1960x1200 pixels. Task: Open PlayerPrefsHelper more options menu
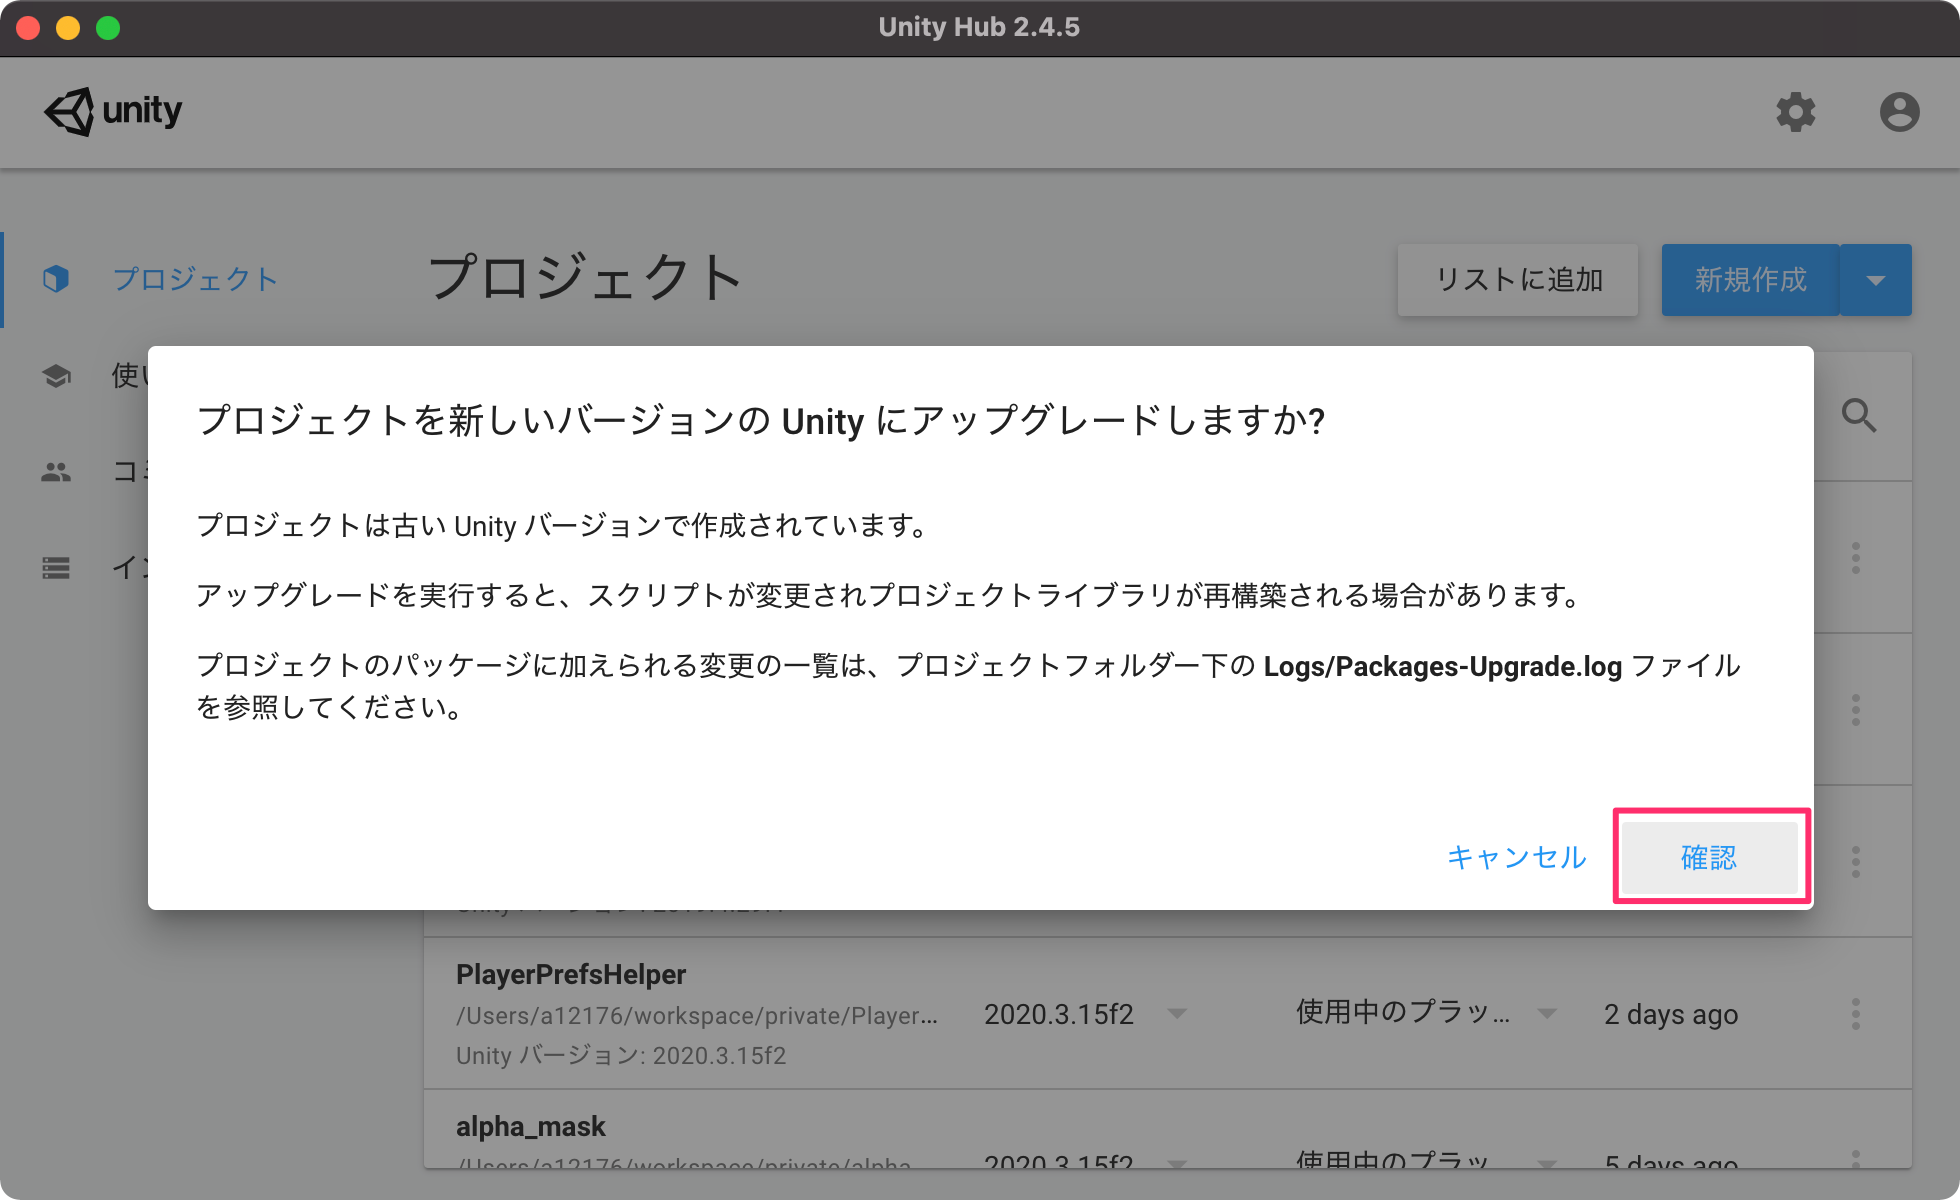(1856, 1014)
